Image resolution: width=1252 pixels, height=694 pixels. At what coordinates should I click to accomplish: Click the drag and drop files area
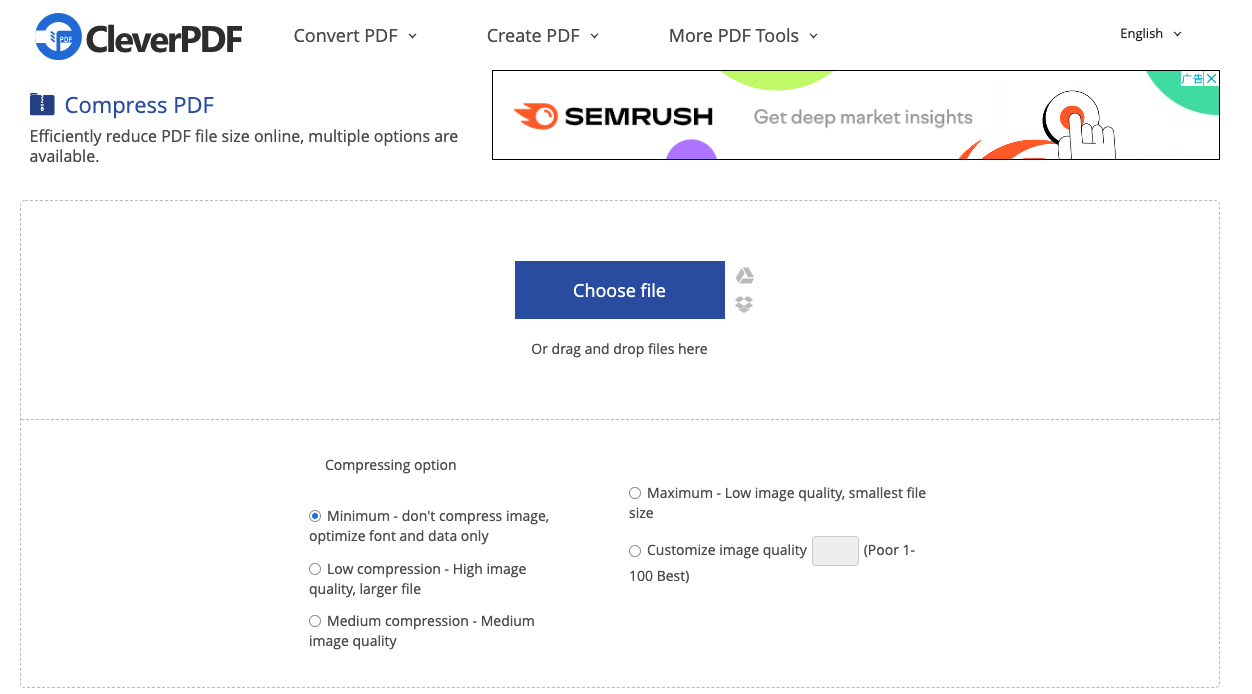[619, 348]
